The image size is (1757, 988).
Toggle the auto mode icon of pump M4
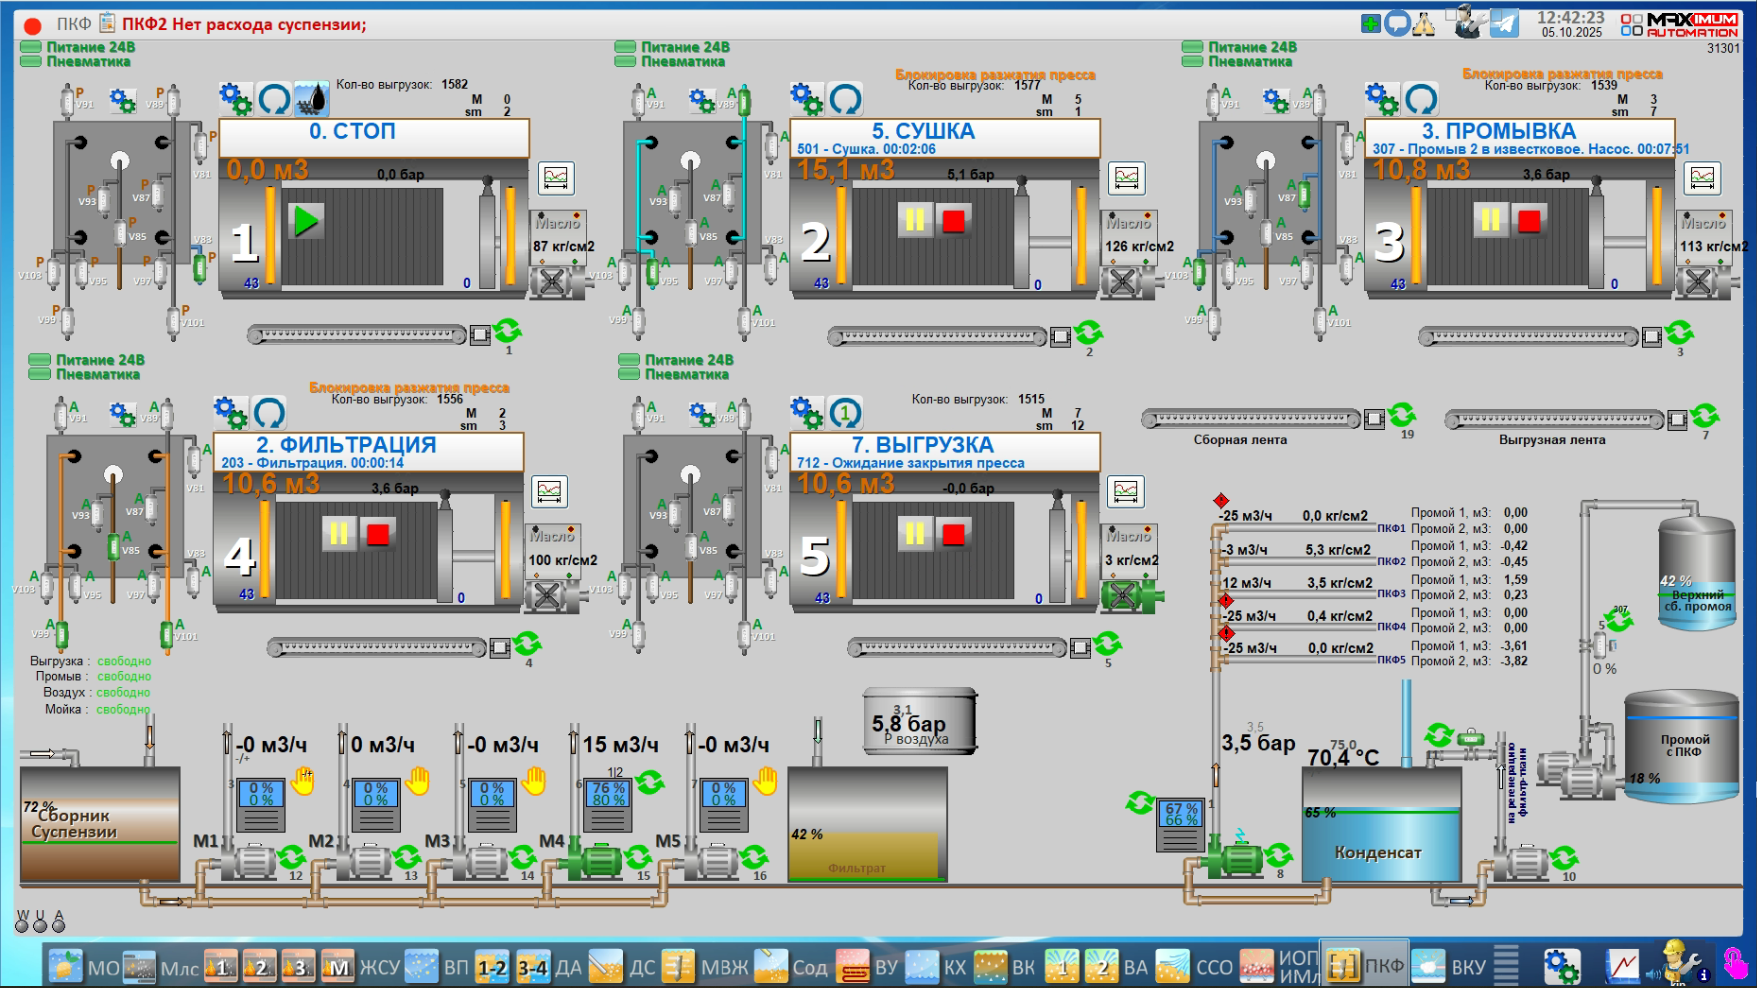(650, 782)
